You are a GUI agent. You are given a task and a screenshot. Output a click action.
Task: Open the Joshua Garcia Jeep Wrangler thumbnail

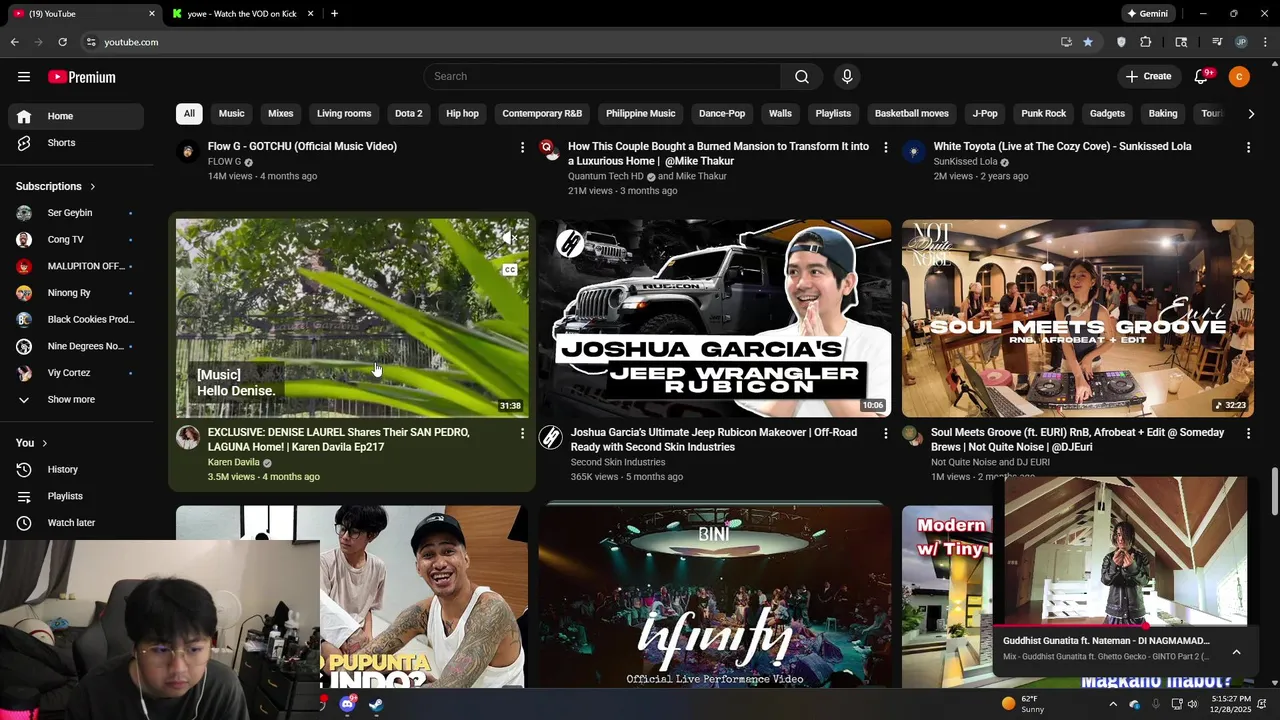pos(715,318)
